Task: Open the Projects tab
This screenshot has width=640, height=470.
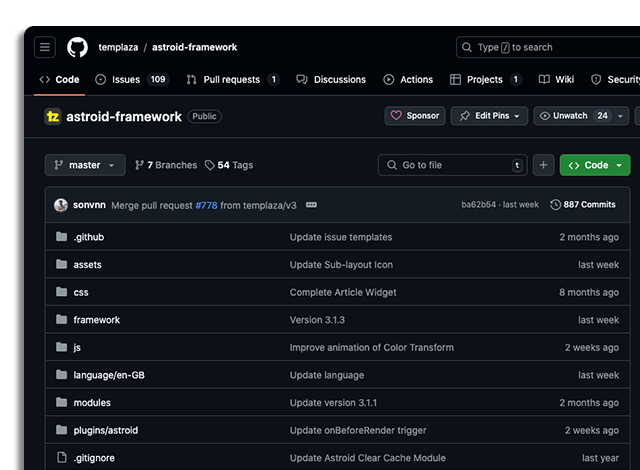Action: pos(486,80)
